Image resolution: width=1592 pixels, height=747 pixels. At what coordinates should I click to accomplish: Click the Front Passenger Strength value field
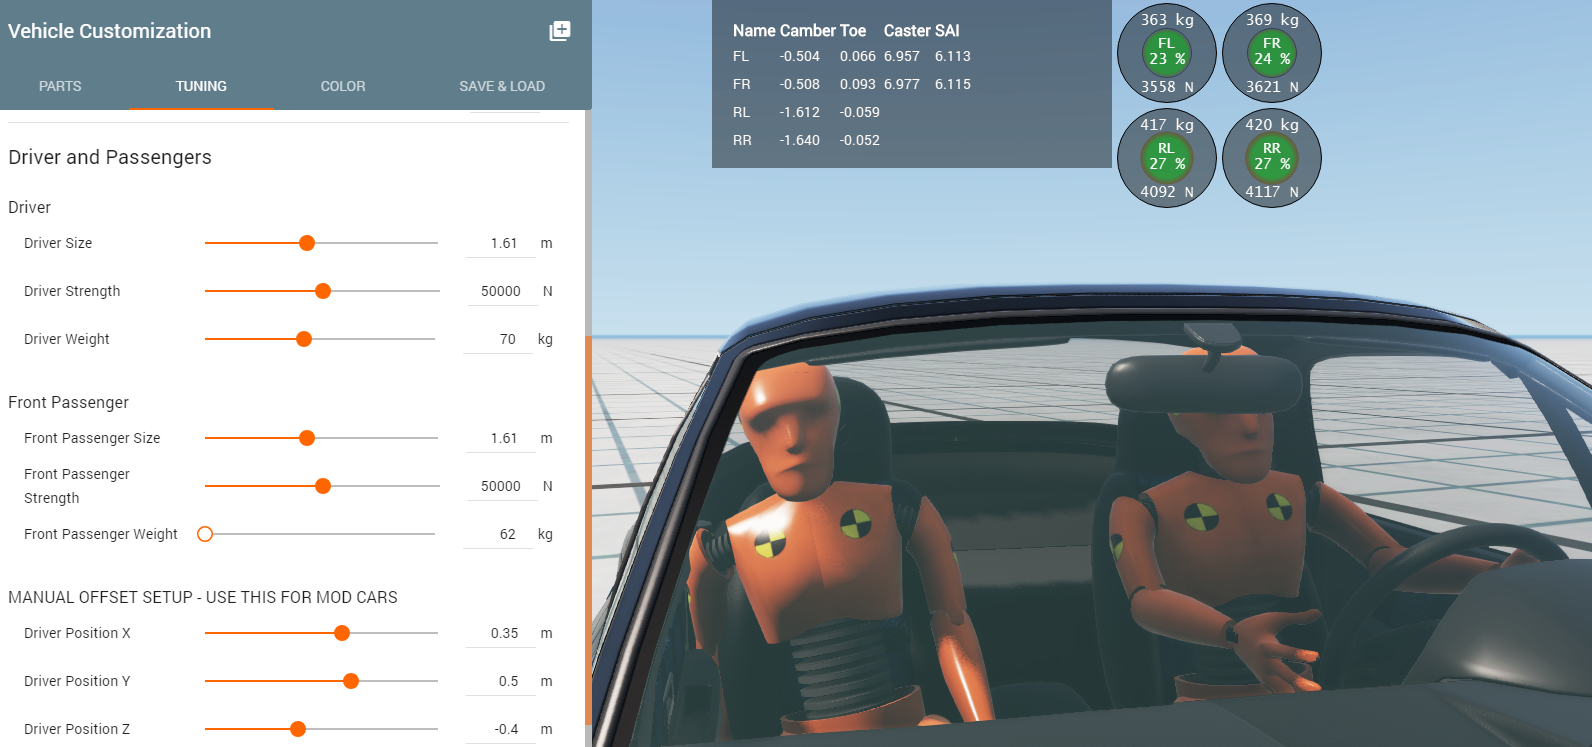[x=501, y=486]
